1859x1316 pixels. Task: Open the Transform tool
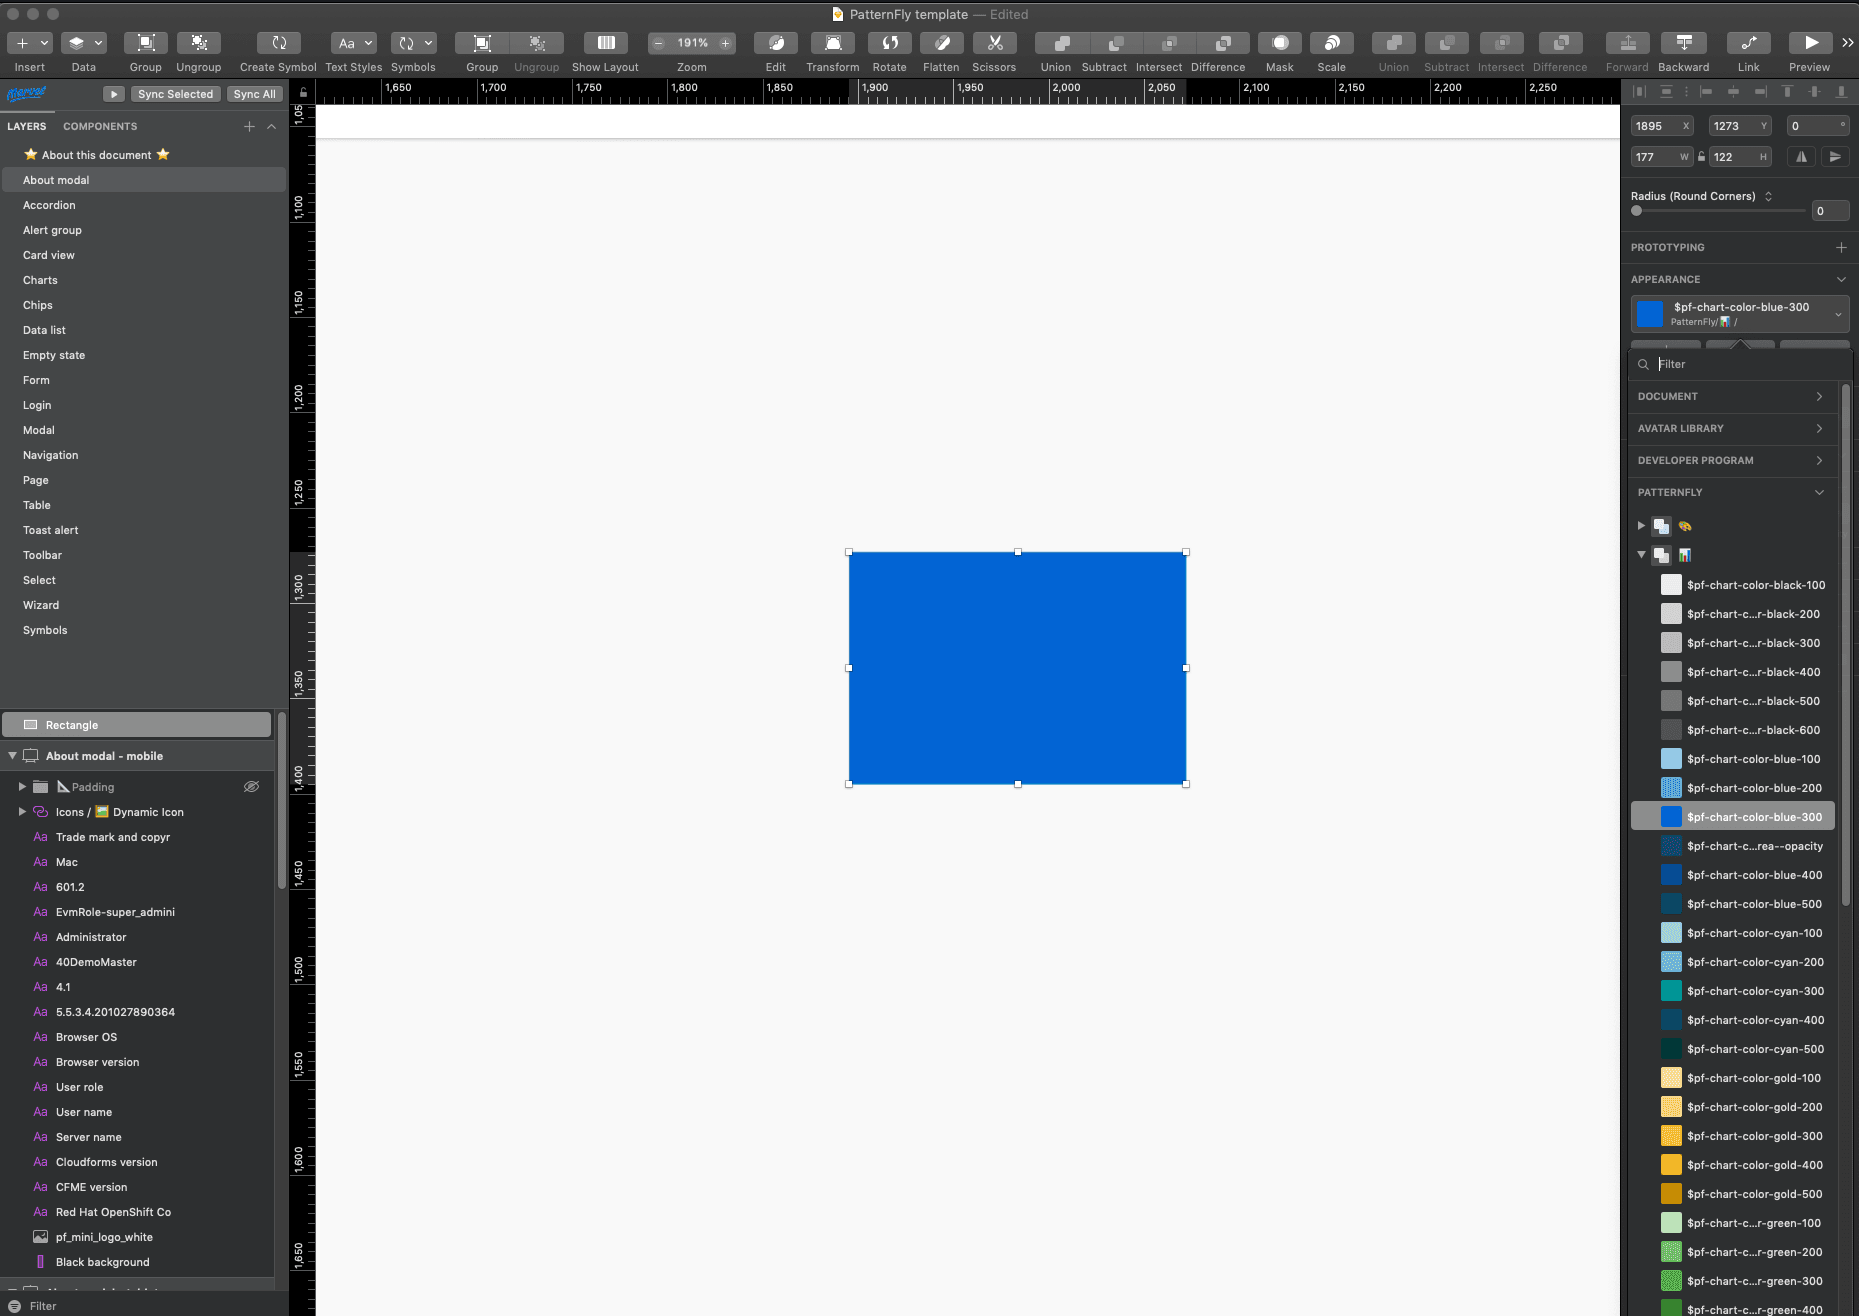pyautogui.click(x=832, y=43)
